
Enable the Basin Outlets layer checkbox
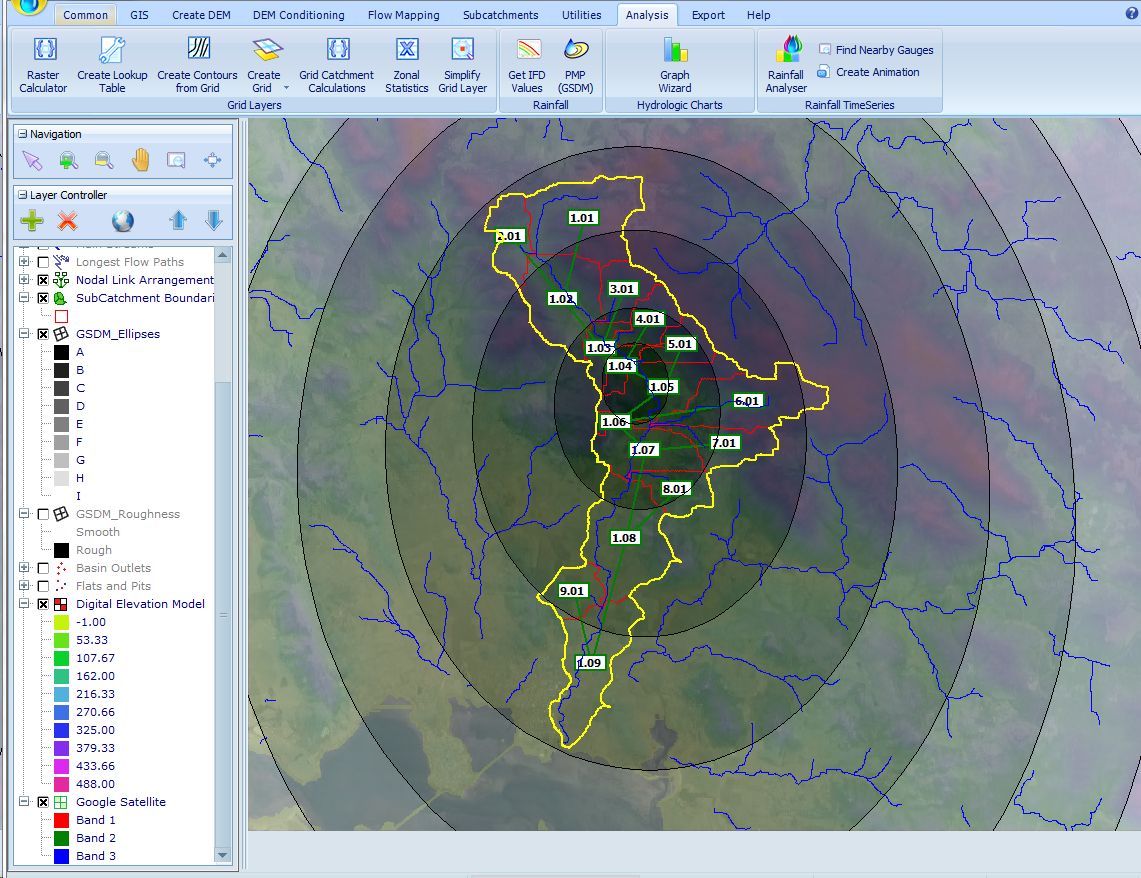point(43,568)
